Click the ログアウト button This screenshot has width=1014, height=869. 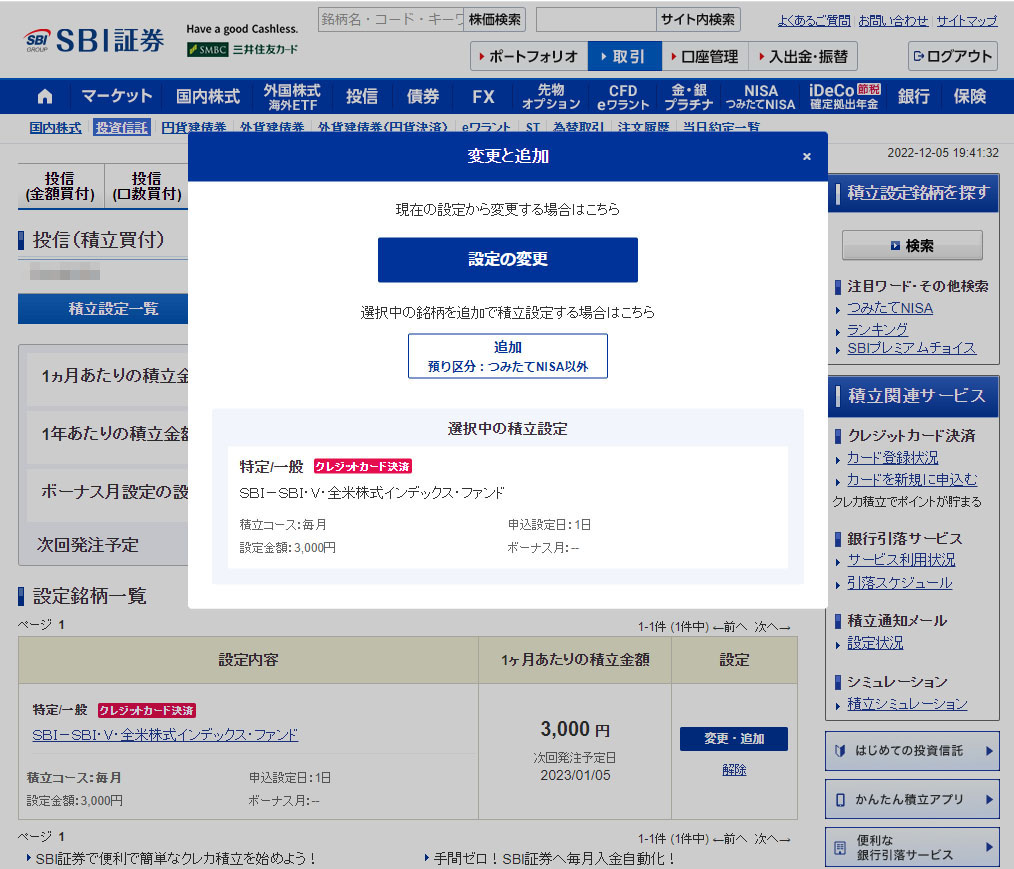point(952,56)
